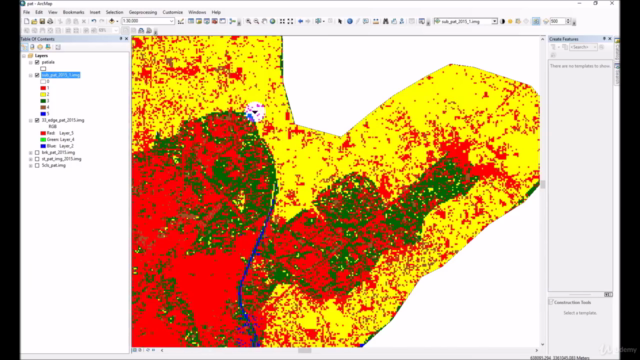Open the map scale dropdown

171,21
